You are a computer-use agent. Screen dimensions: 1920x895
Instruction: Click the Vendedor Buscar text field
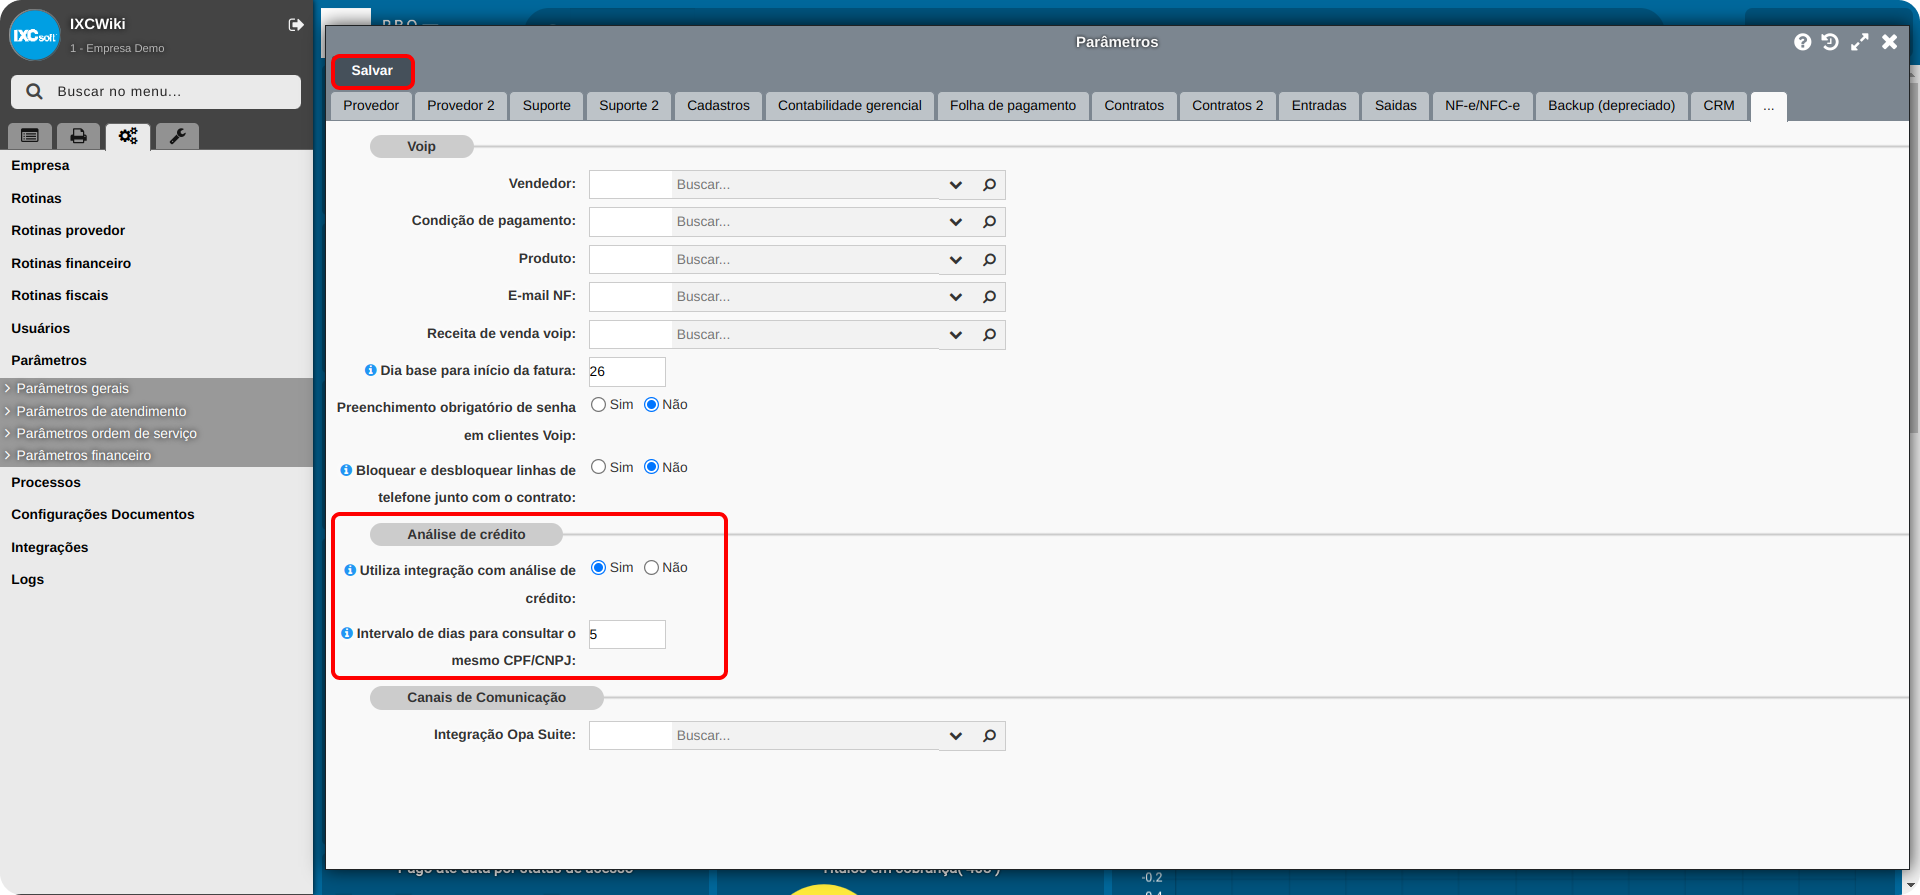click(807, 185)
